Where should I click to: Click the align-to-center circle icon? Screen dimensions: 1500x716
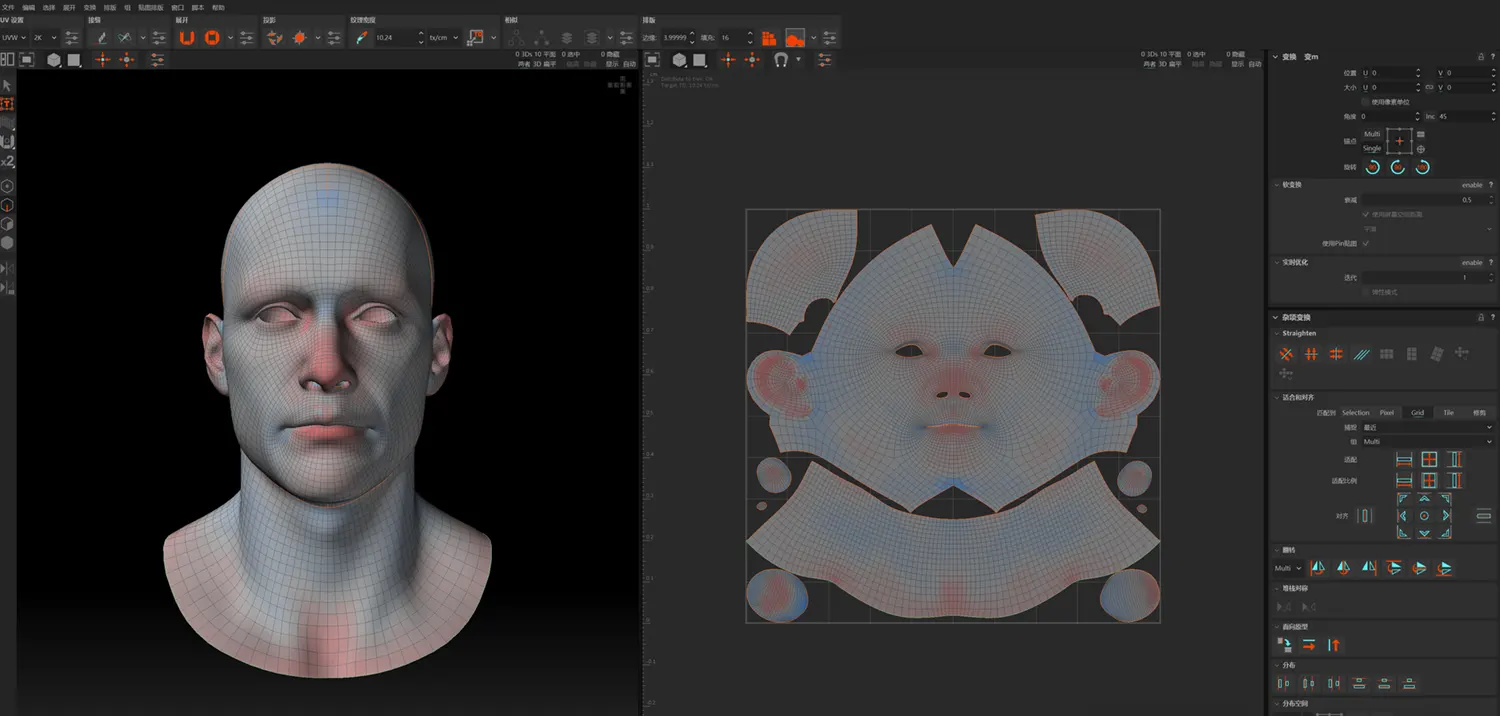[x=1424, y=516]
